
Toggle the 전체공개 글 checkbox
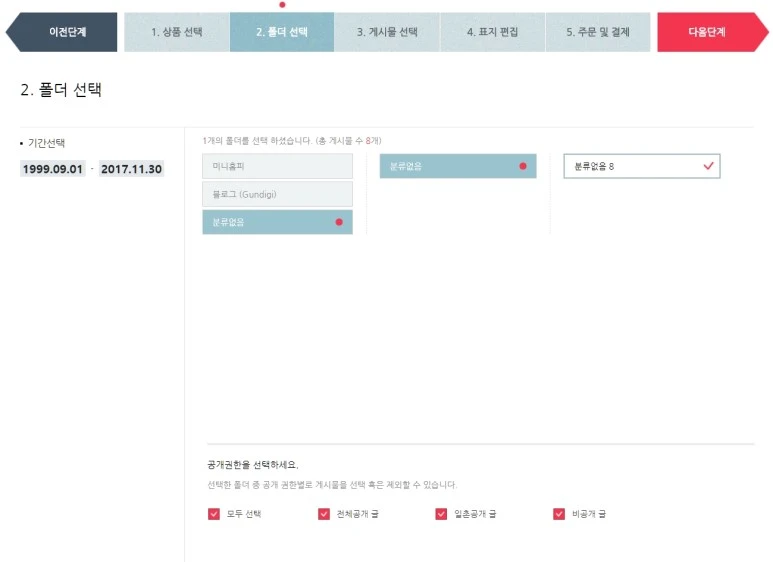click(324, 514)
